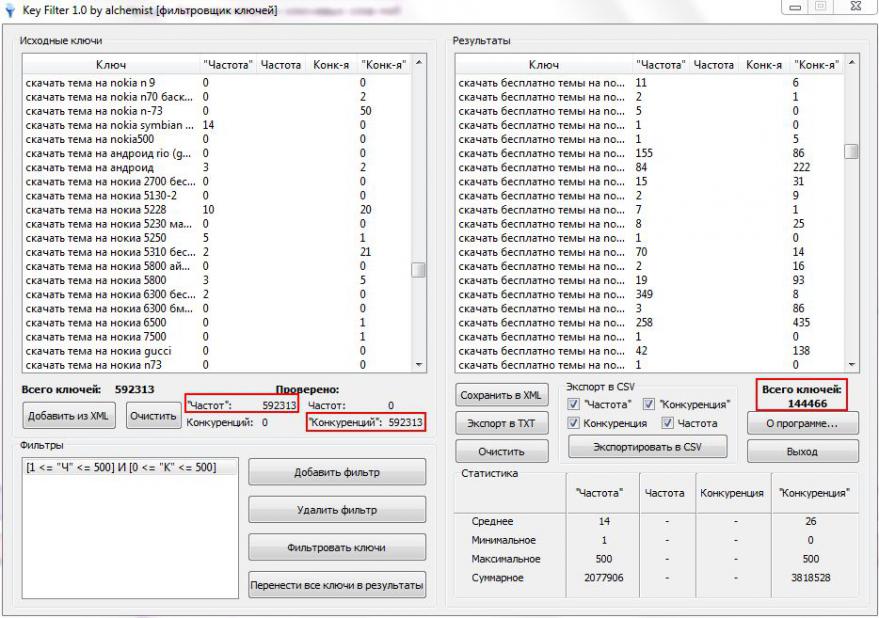The width and height of the screenshot is (879, 618).
Task: Click 'Экспортировать в CSV' button
Action: coord(647,447)
